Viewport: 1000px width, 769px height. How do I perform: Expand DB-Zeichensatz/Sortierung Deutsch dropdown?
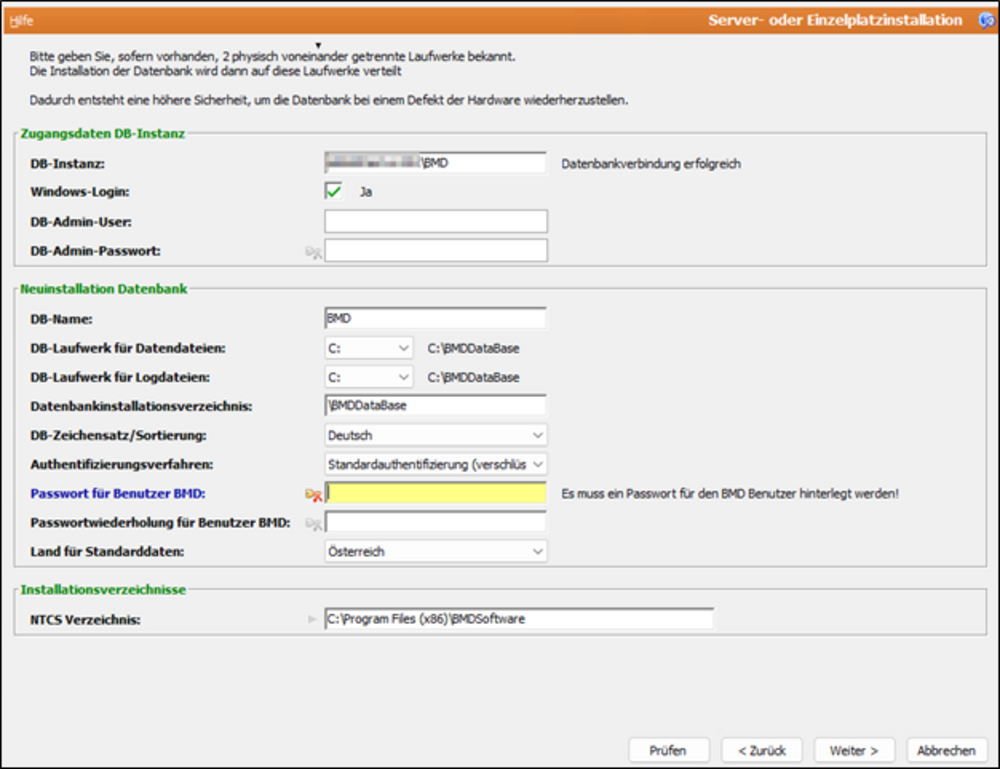(x=436, y=436)
